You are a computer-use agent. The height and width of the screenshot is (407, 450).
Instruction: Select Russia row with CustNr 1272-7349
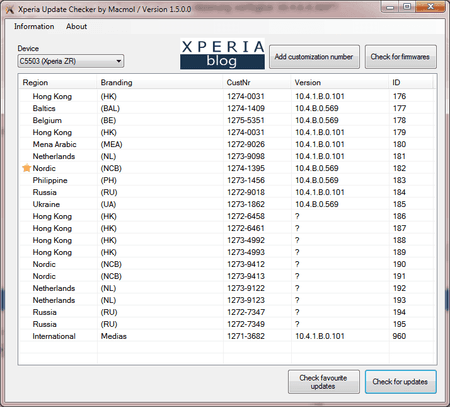point(227,324)
